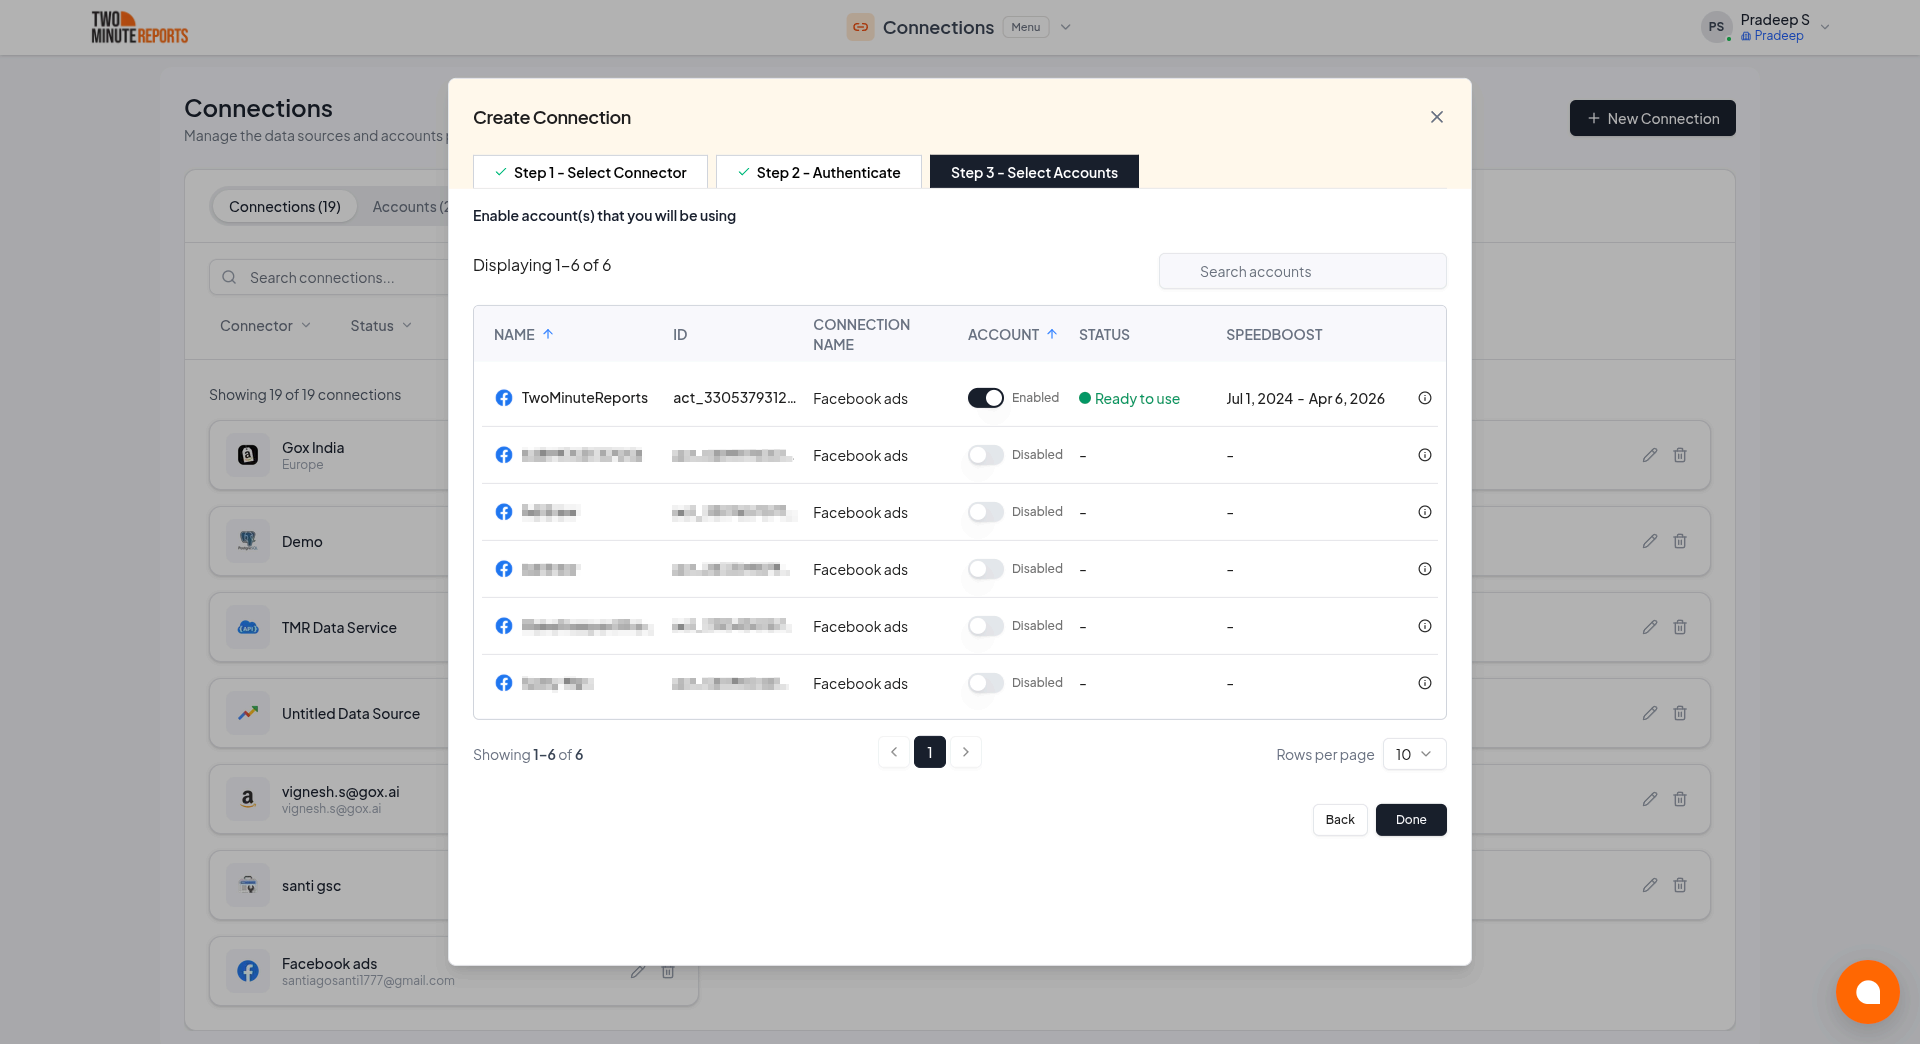
Task: Go to Step 1 - Select Connector tab
Action: tap(590, 172)
